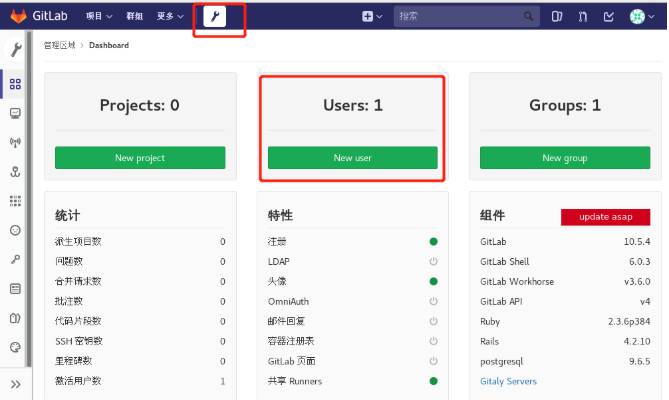Click the GitLab Shell 6.0.3 value

click(x=640, y=261)
